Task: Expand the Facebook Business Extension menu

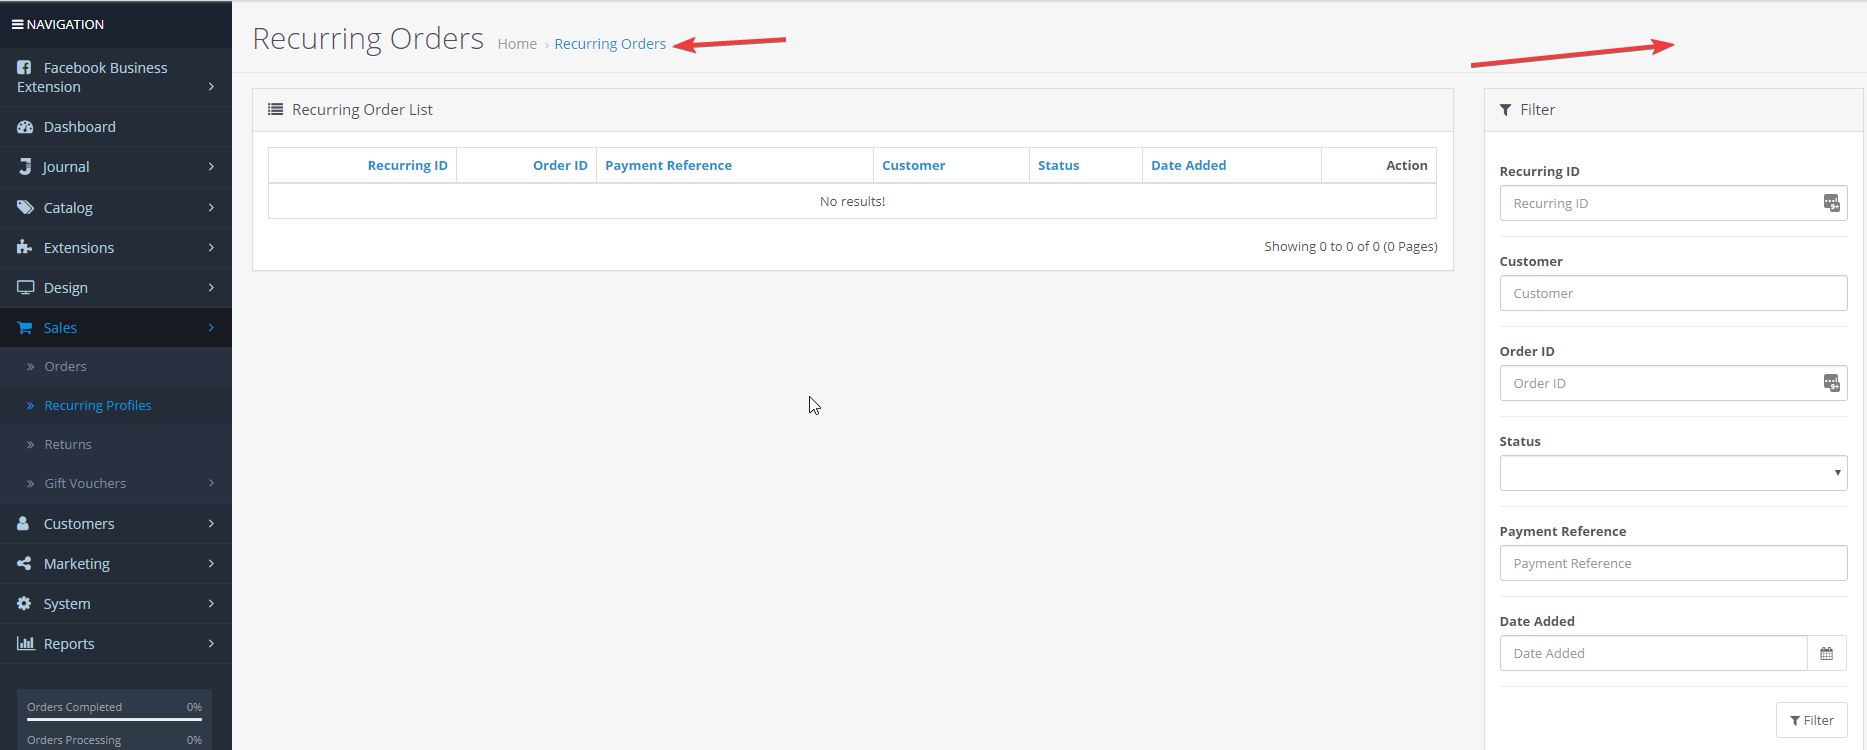Action: coord(211,87)
